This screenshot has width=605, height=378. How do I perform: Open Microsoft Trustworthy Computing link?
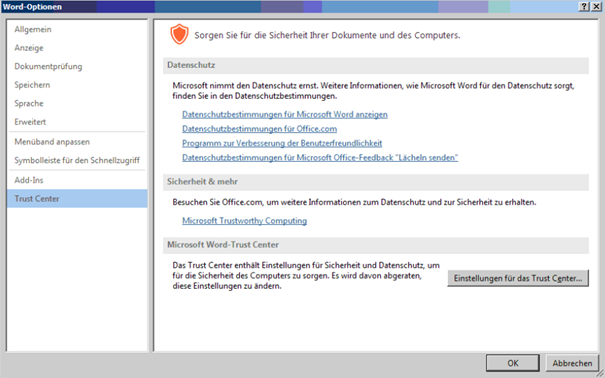pos(245,221)
